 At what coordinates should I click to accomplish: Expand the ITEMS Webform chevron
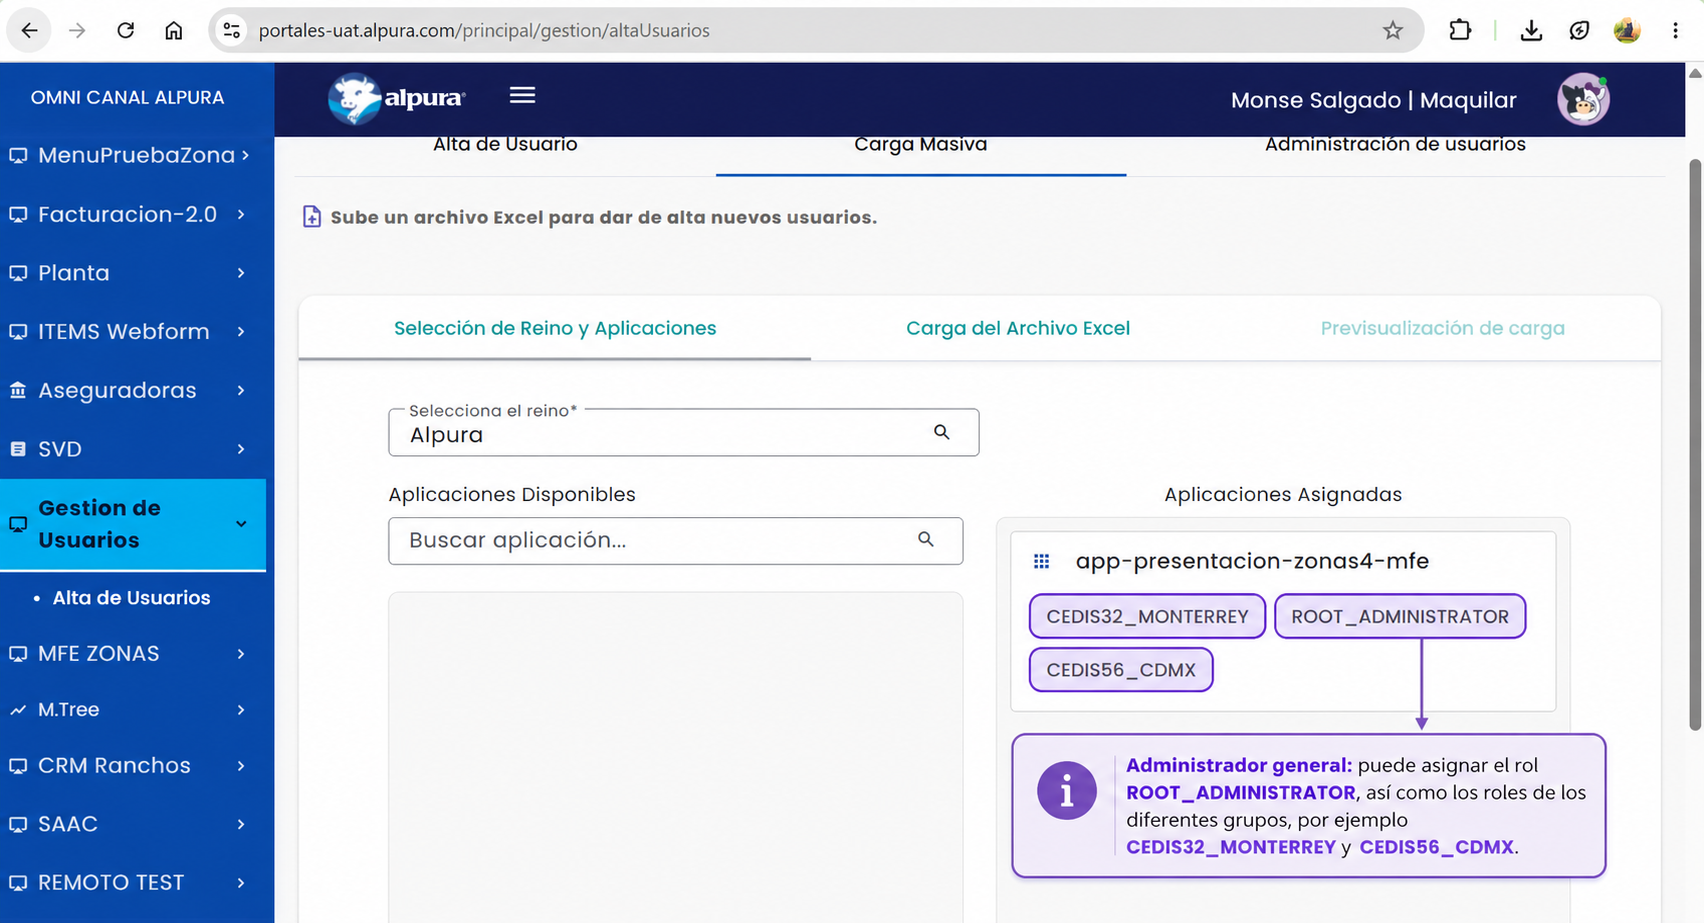(241, 331)
